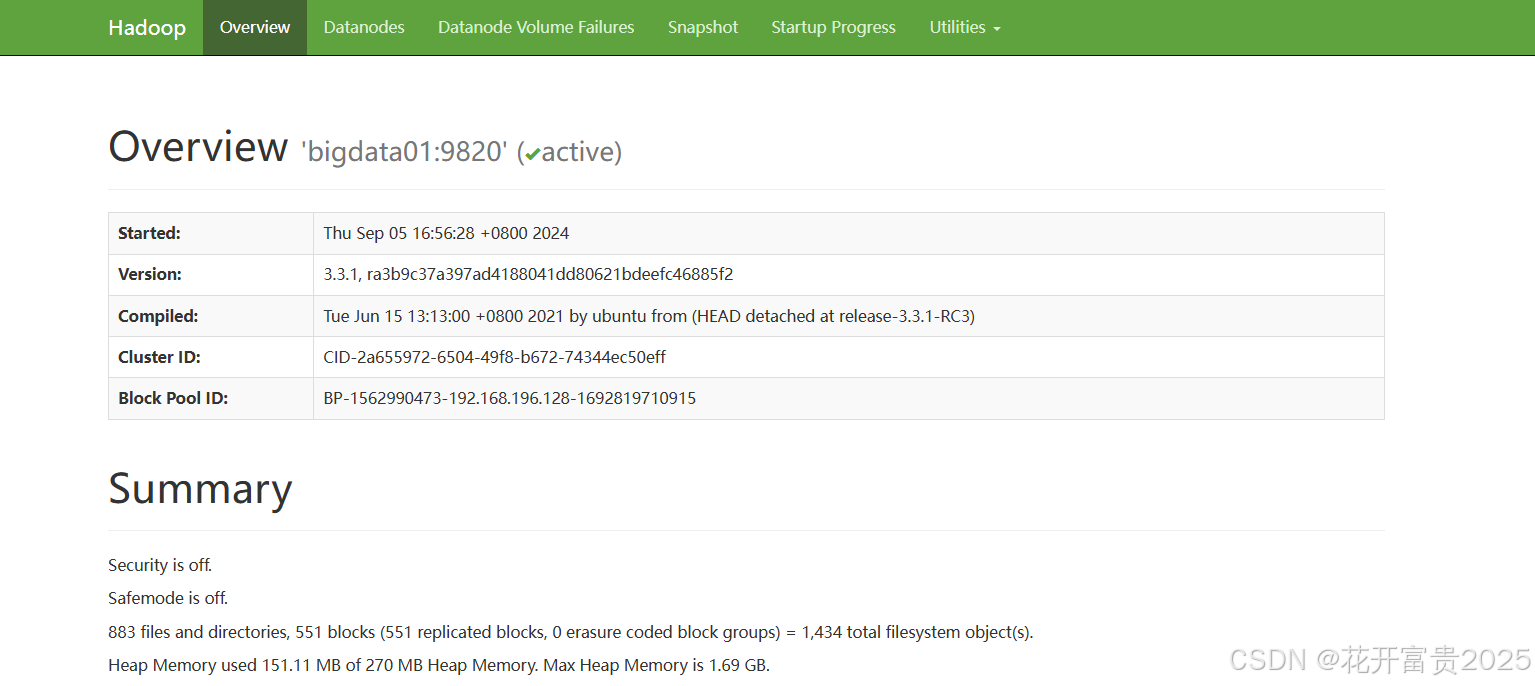Click the Started: row label
1535x686 pixels.
[x=149, y=233]
